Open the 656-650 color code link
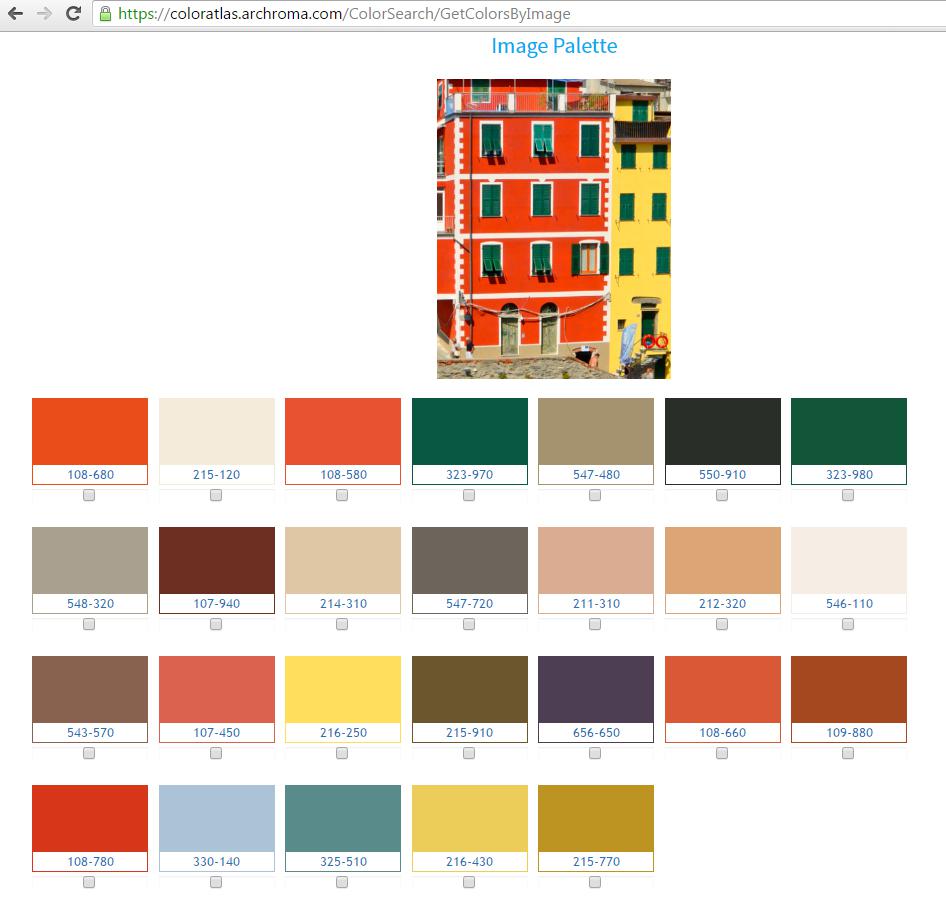The height and width of the screenshot is (902, 946). click(x=596, y=733)
